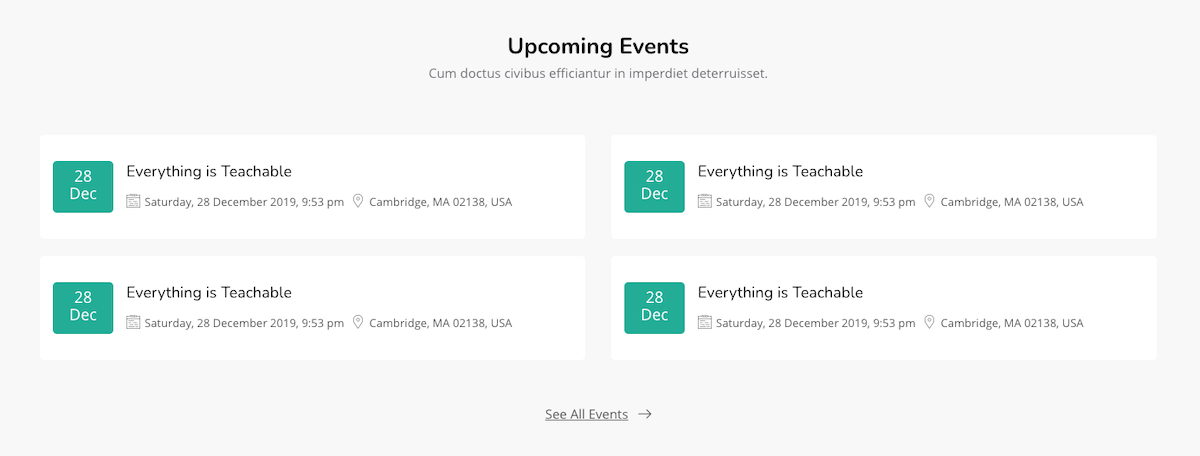The image size is (1200, 456).
Task: Click the calendar icon in the bottom-right event card
Action: point(704,322)
